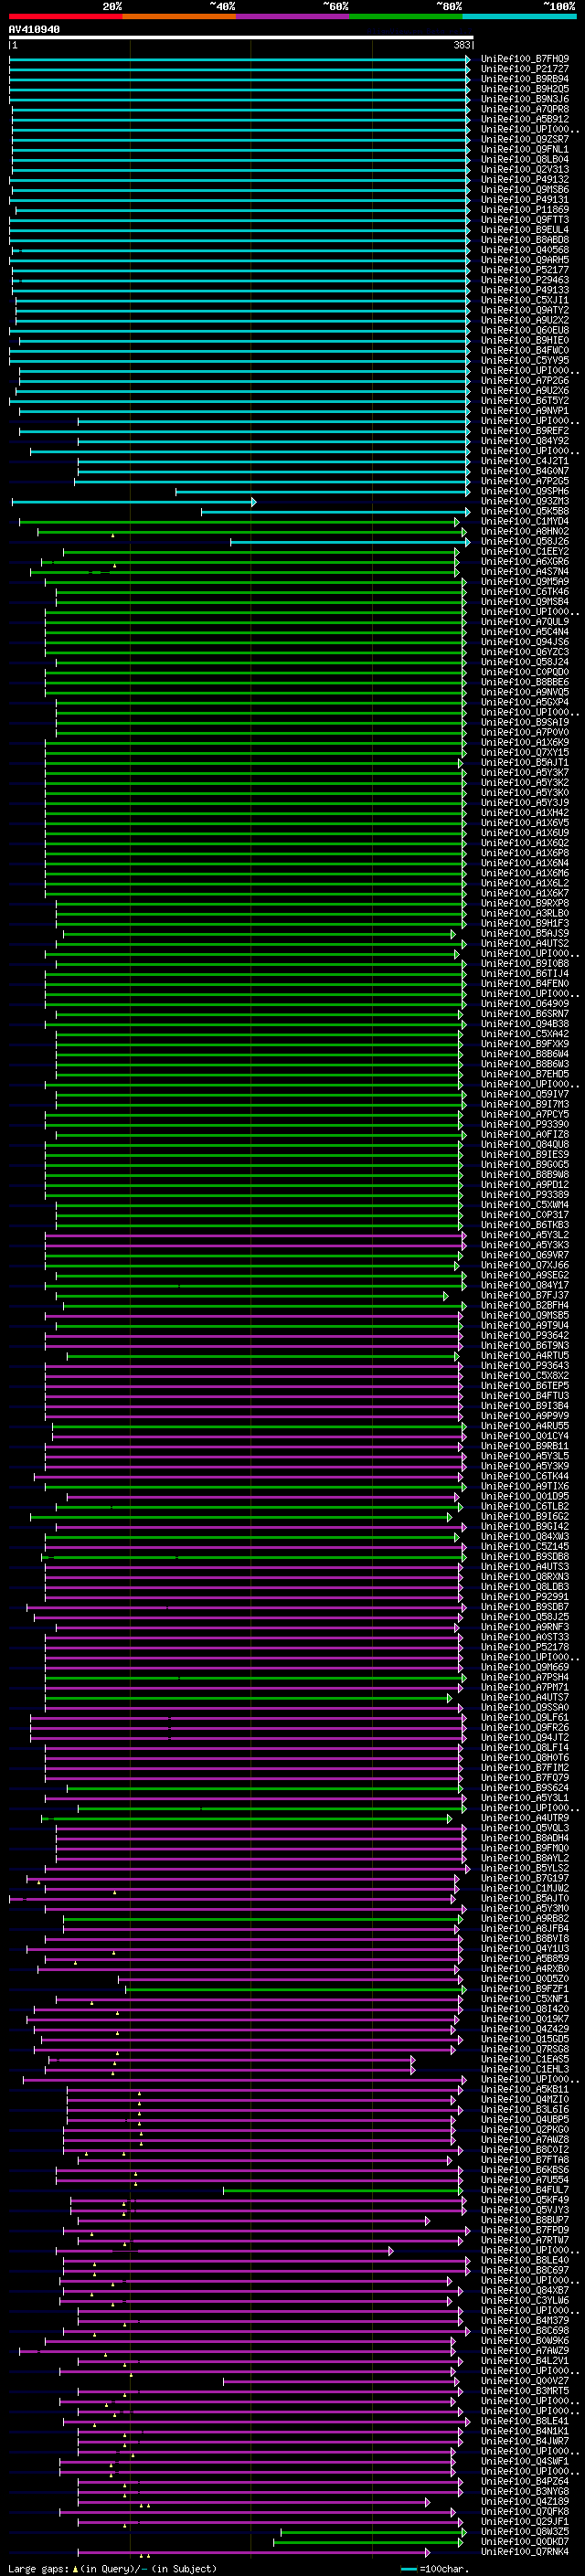The width and height of the screenshot is (585, 2576).
Task: Select label UniRef100_P49132
Action: pos(524,180)
